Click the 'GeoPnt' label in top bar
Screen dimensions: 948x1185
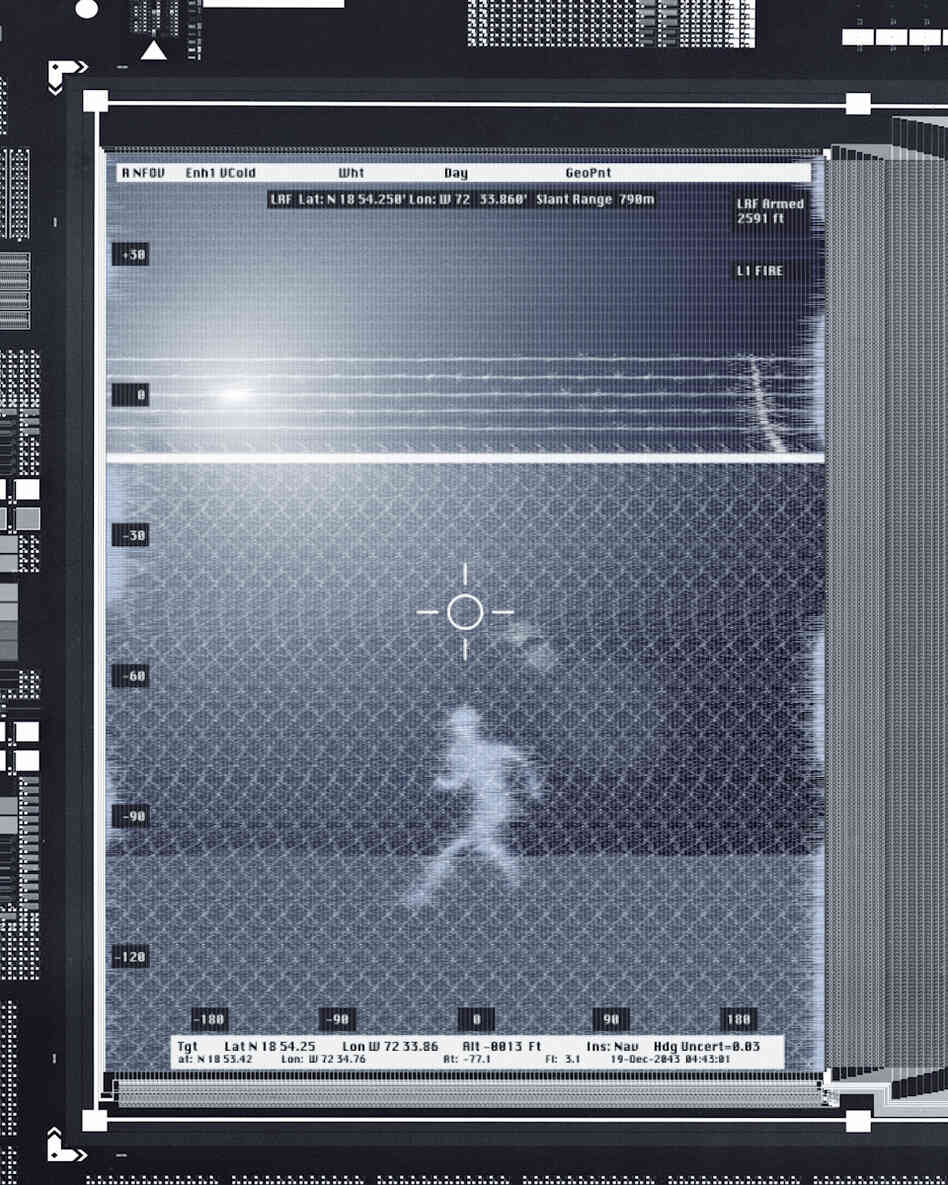click(x=588, y=173)
